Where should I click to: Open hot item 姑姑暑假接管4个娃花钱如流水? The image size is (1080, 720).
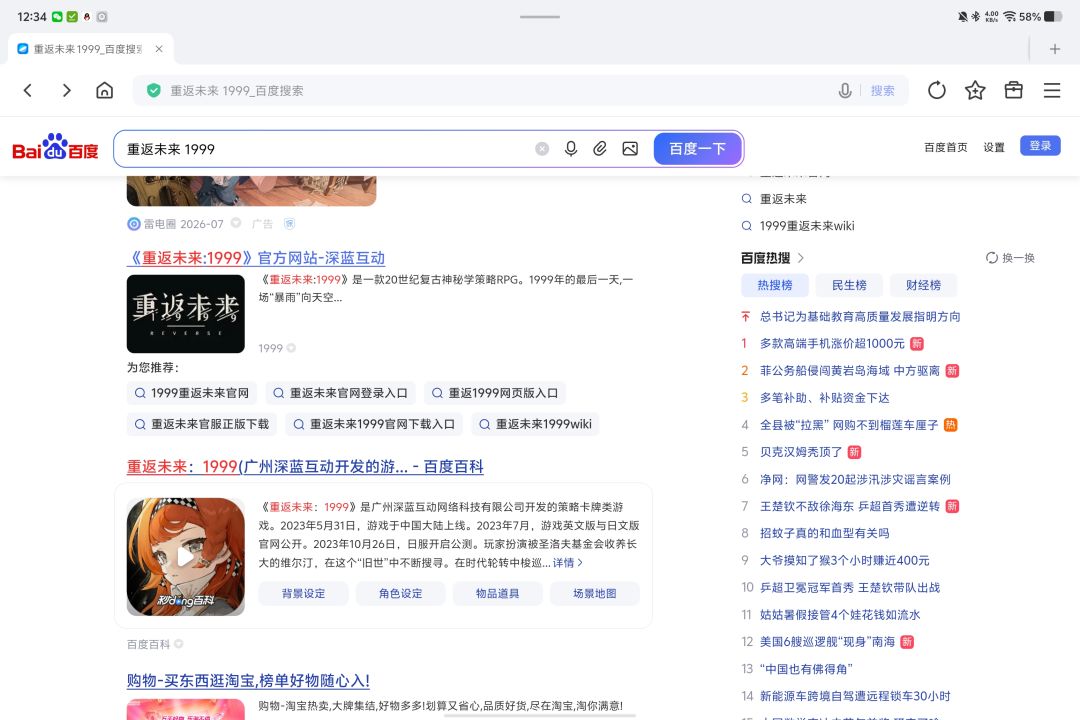coord(840,615)
